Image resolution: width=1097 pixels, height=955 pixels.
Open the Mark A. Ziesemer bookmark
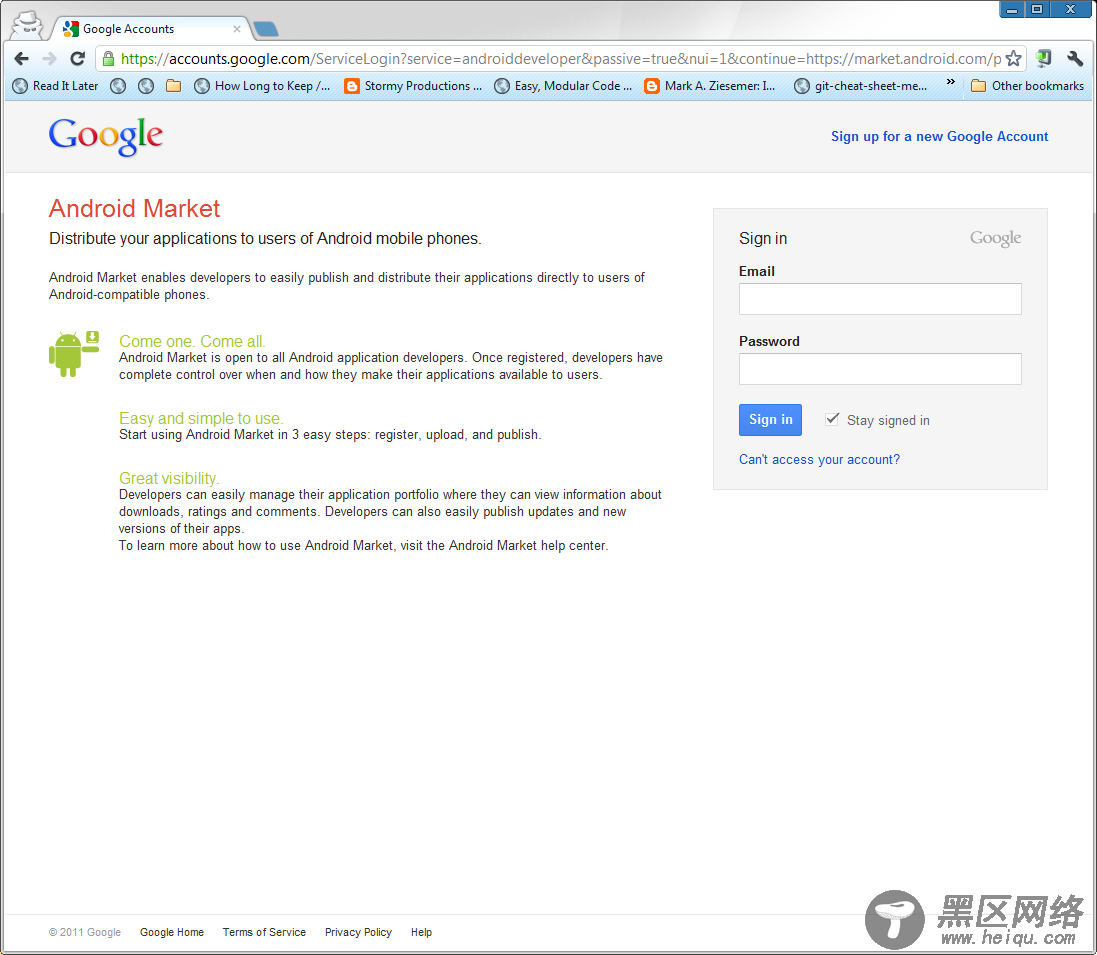(710, 86)
